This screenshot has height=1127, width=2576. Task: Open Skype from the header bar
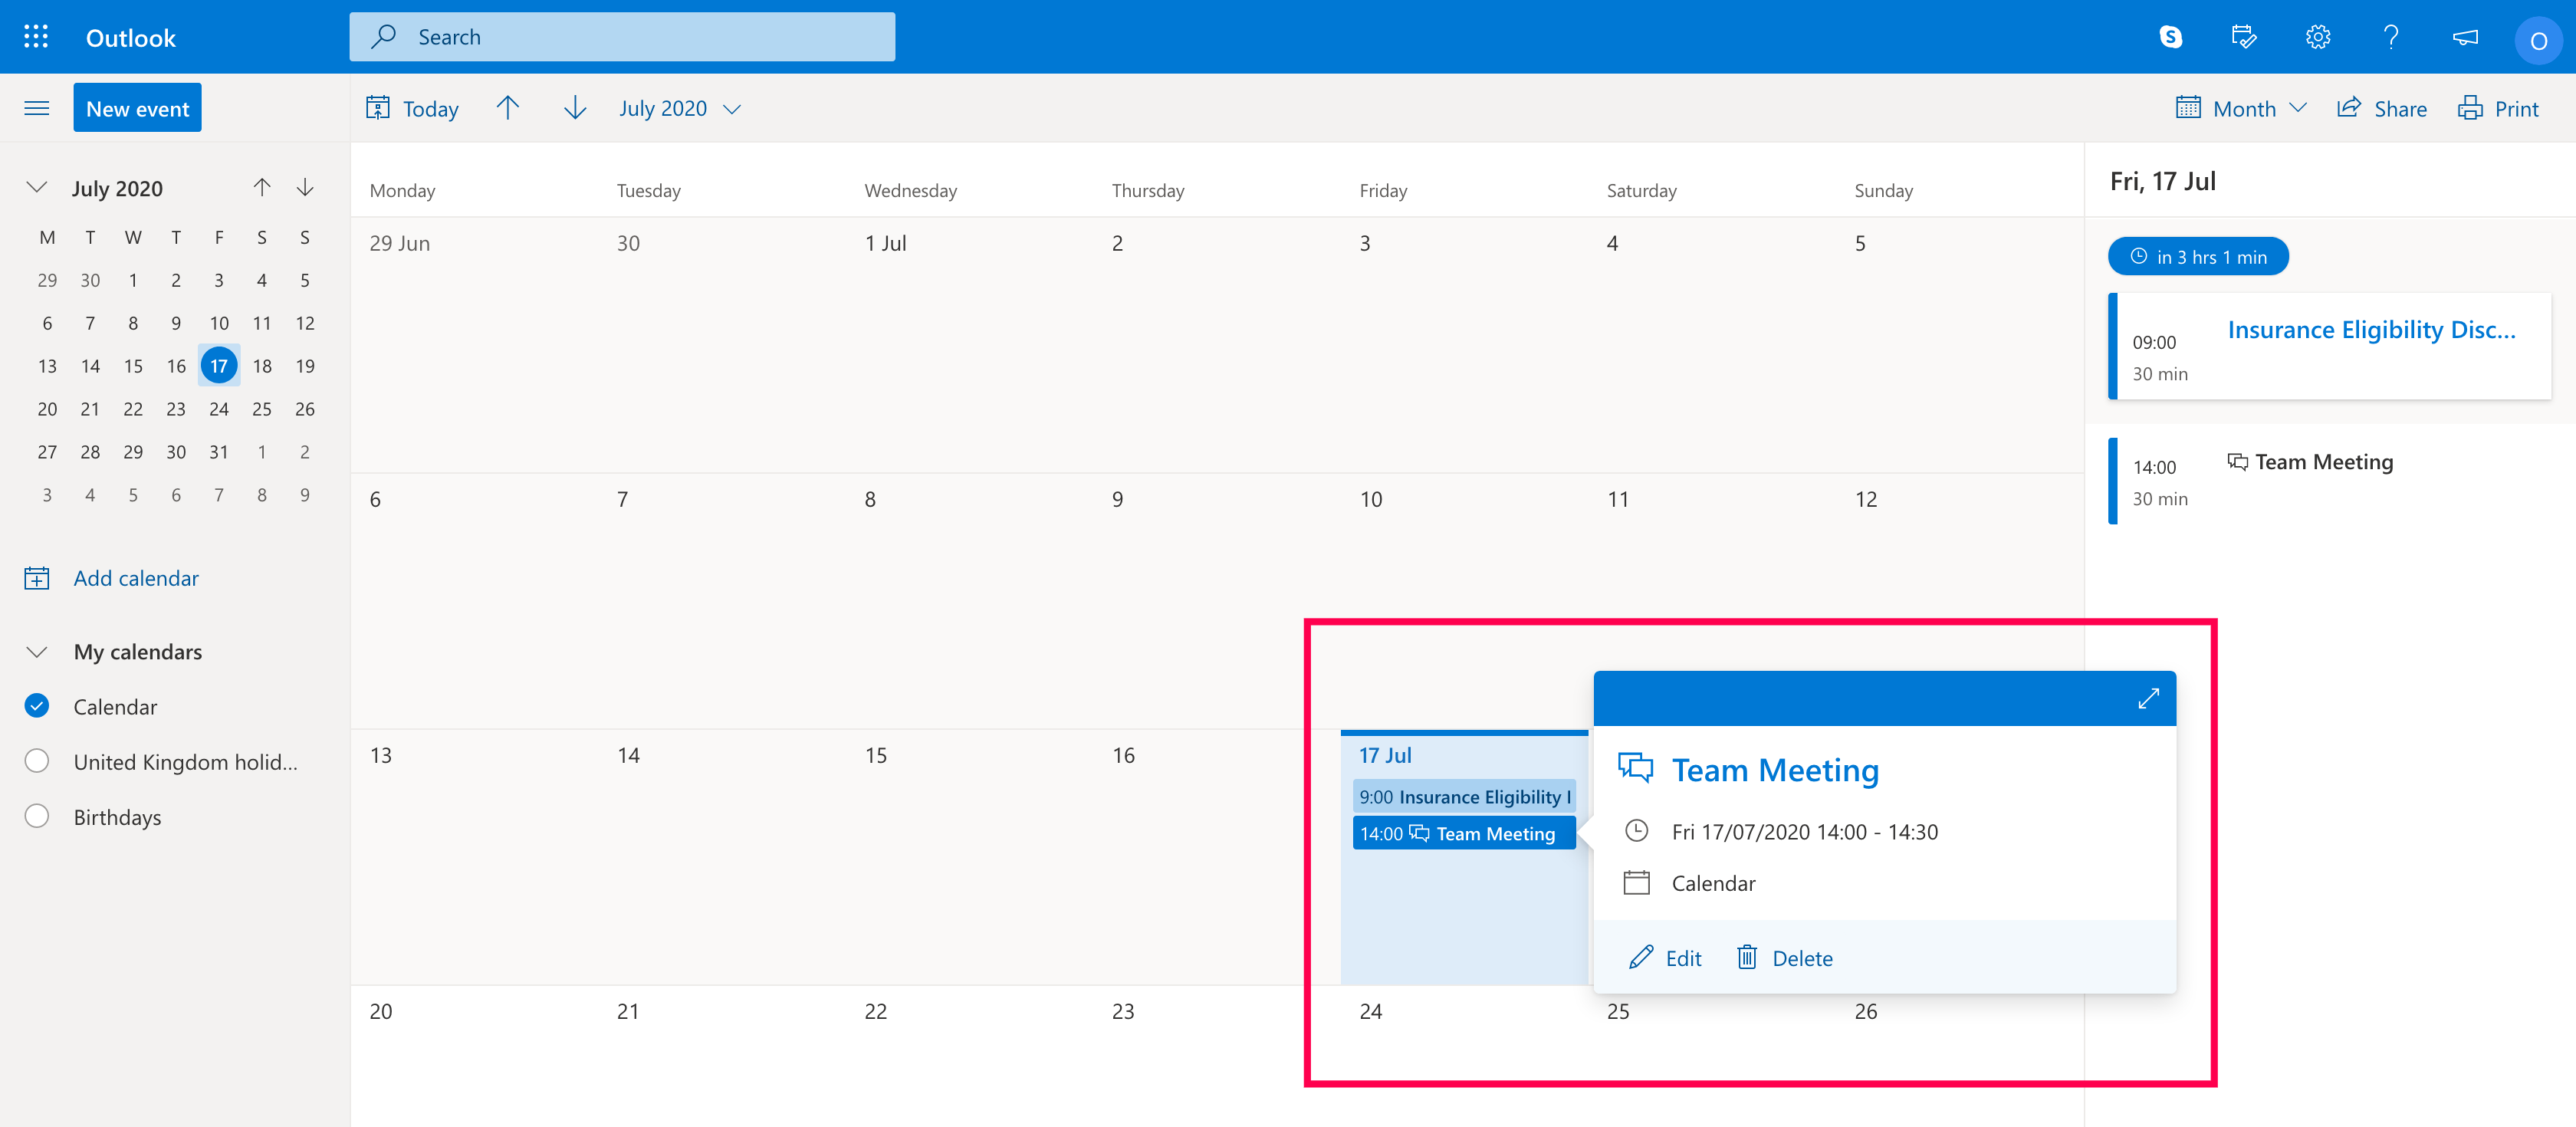pyautogui.click(x=2170, y=37)
